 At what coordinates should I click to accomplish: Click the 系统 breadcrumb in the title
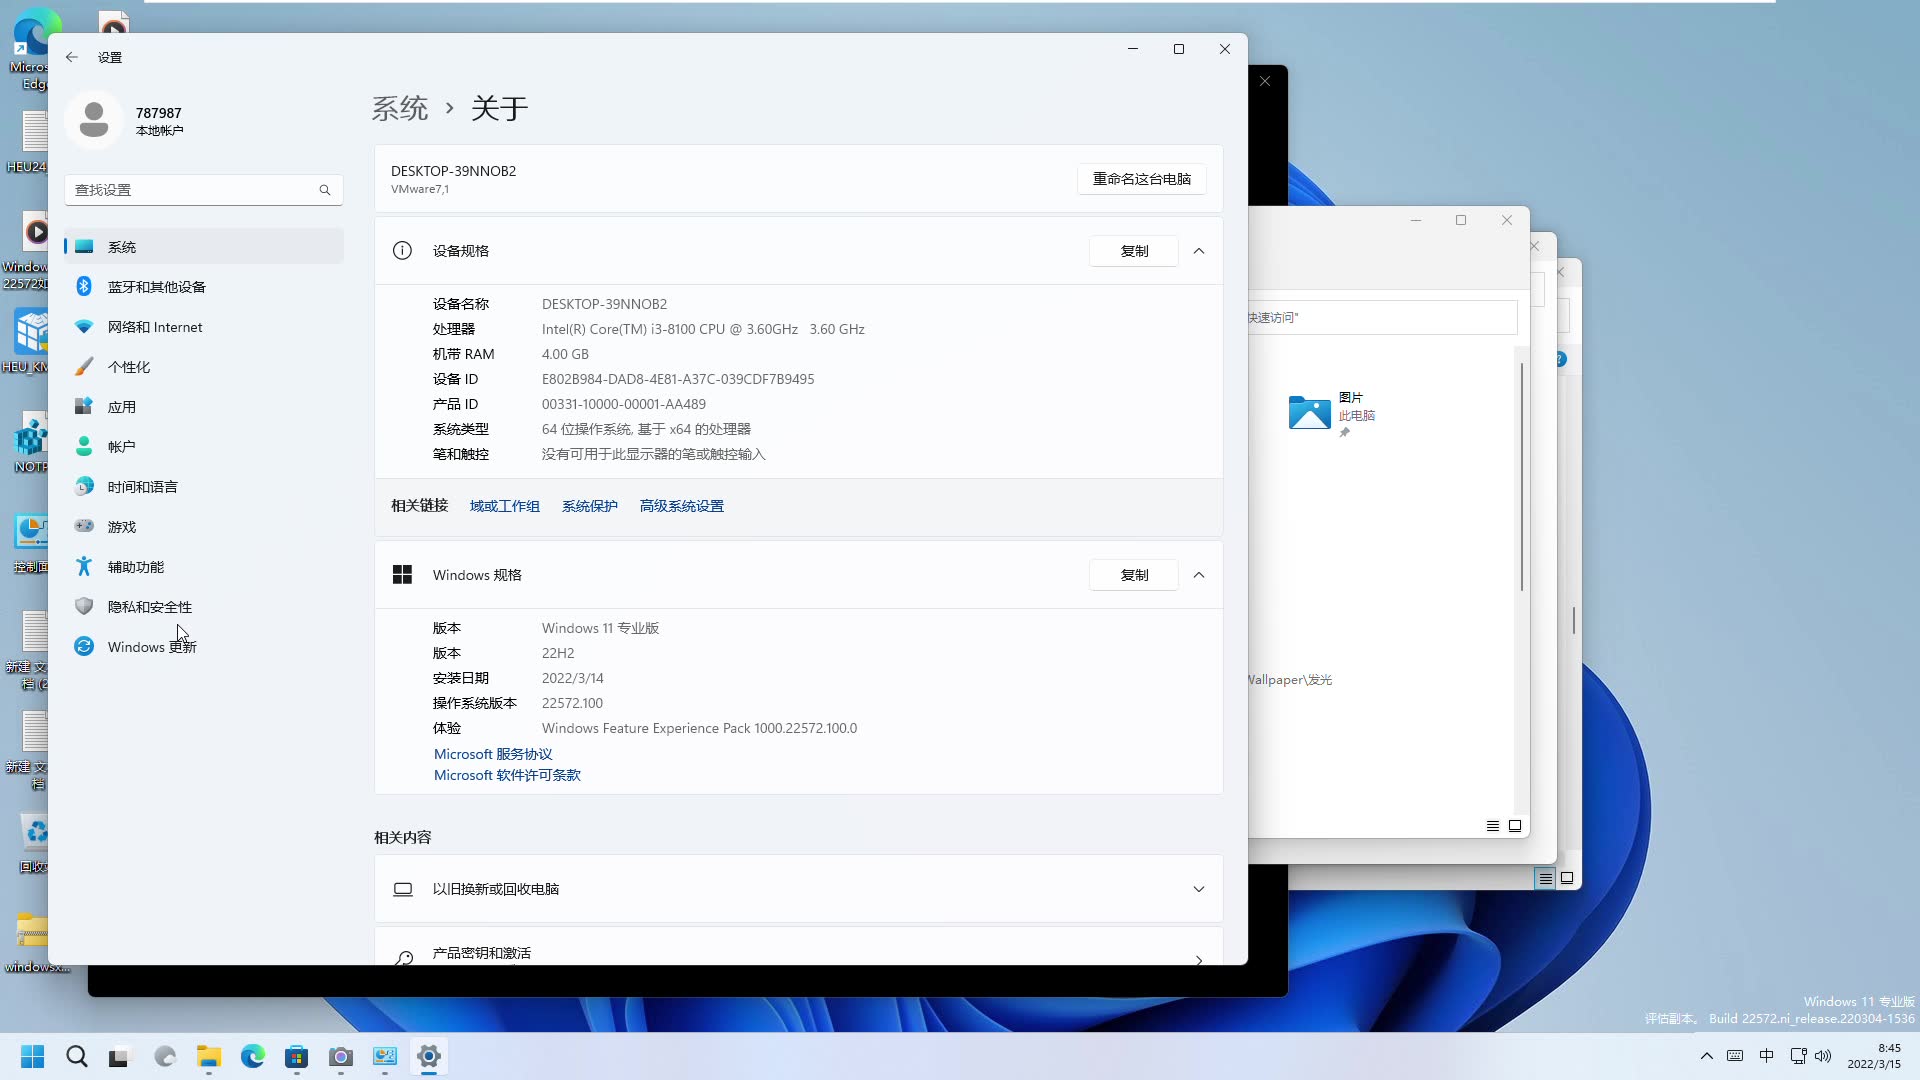(400, 108)
